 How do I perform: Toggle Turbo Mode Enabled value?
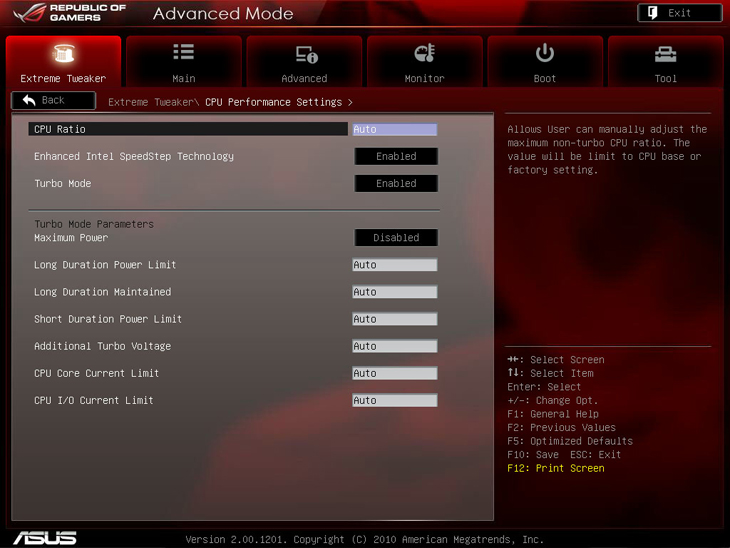[x=396, y=184]
